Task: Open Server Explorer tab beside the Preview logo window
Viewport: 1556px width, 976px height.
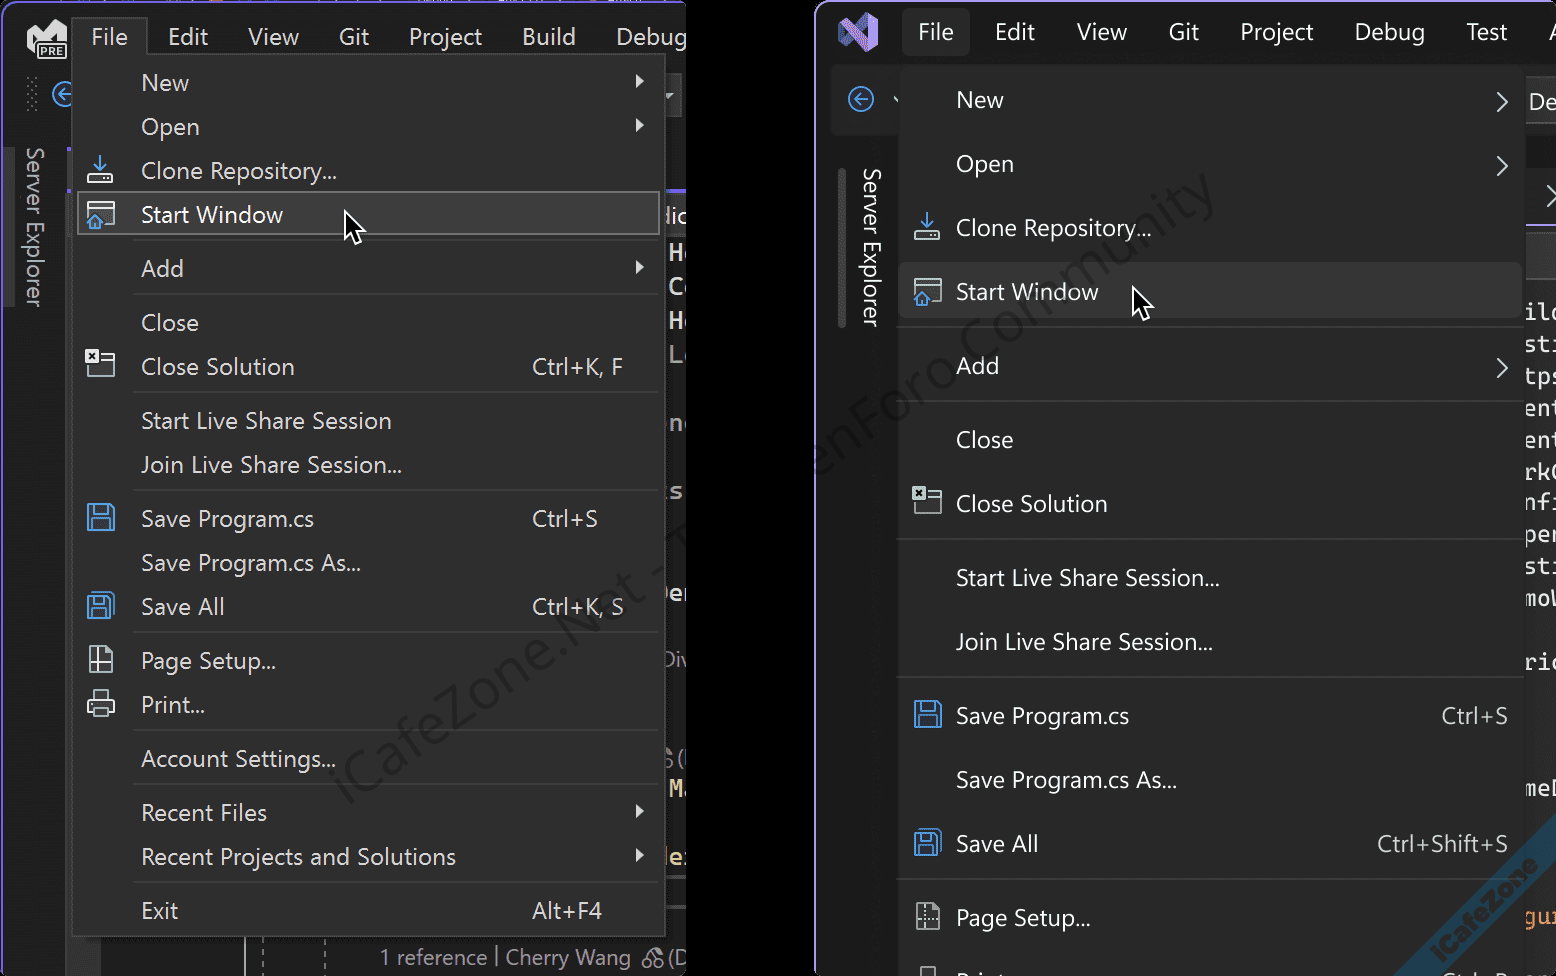Action: click(35, 227)
